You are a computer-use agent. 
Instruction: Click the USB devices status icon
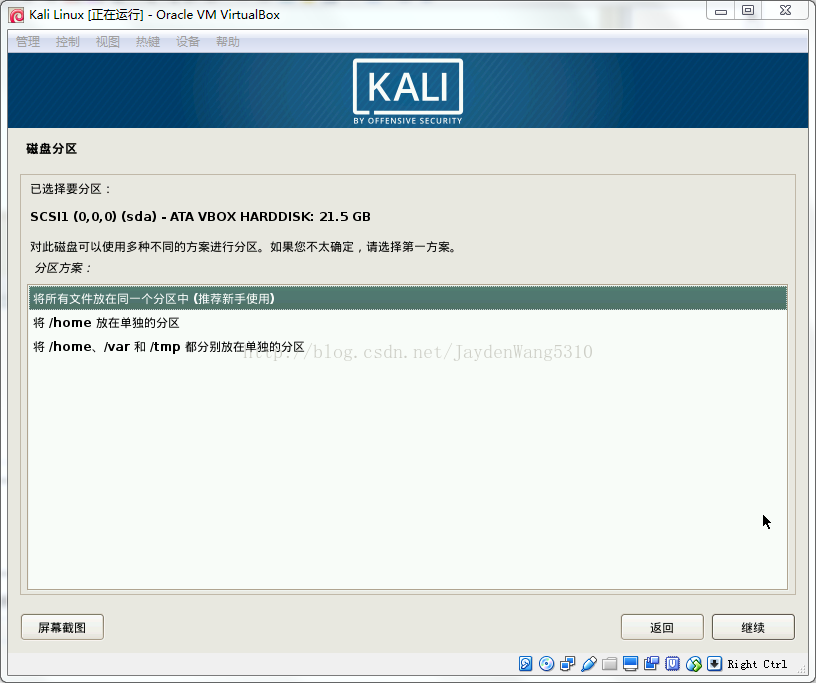(x=589, y=664)
